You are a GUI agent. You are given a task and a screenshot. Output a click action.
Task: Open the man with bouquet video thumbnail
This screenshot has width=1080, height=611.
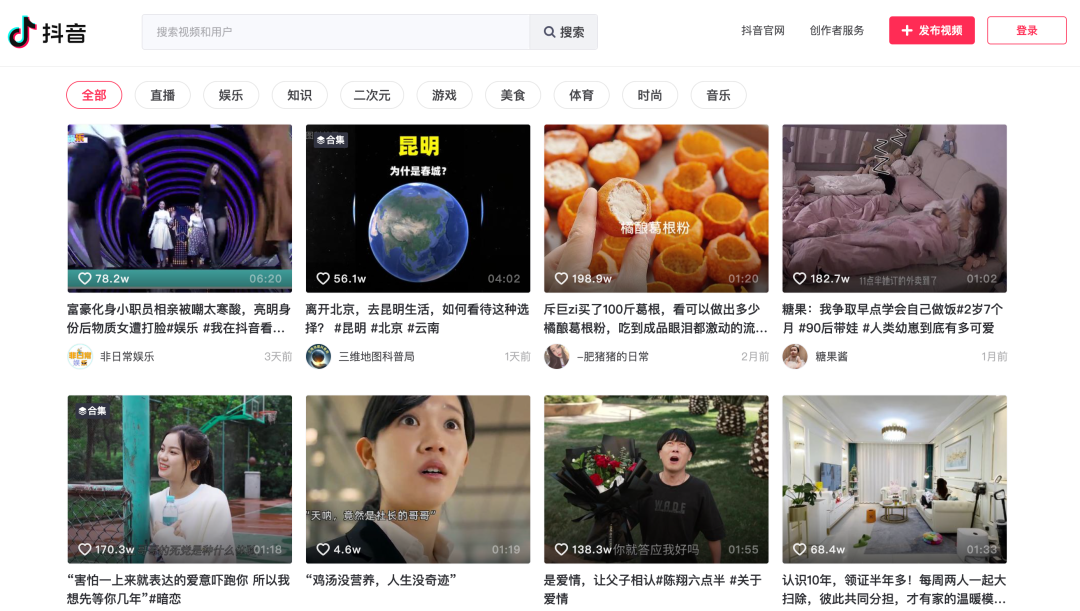[656, 479]
